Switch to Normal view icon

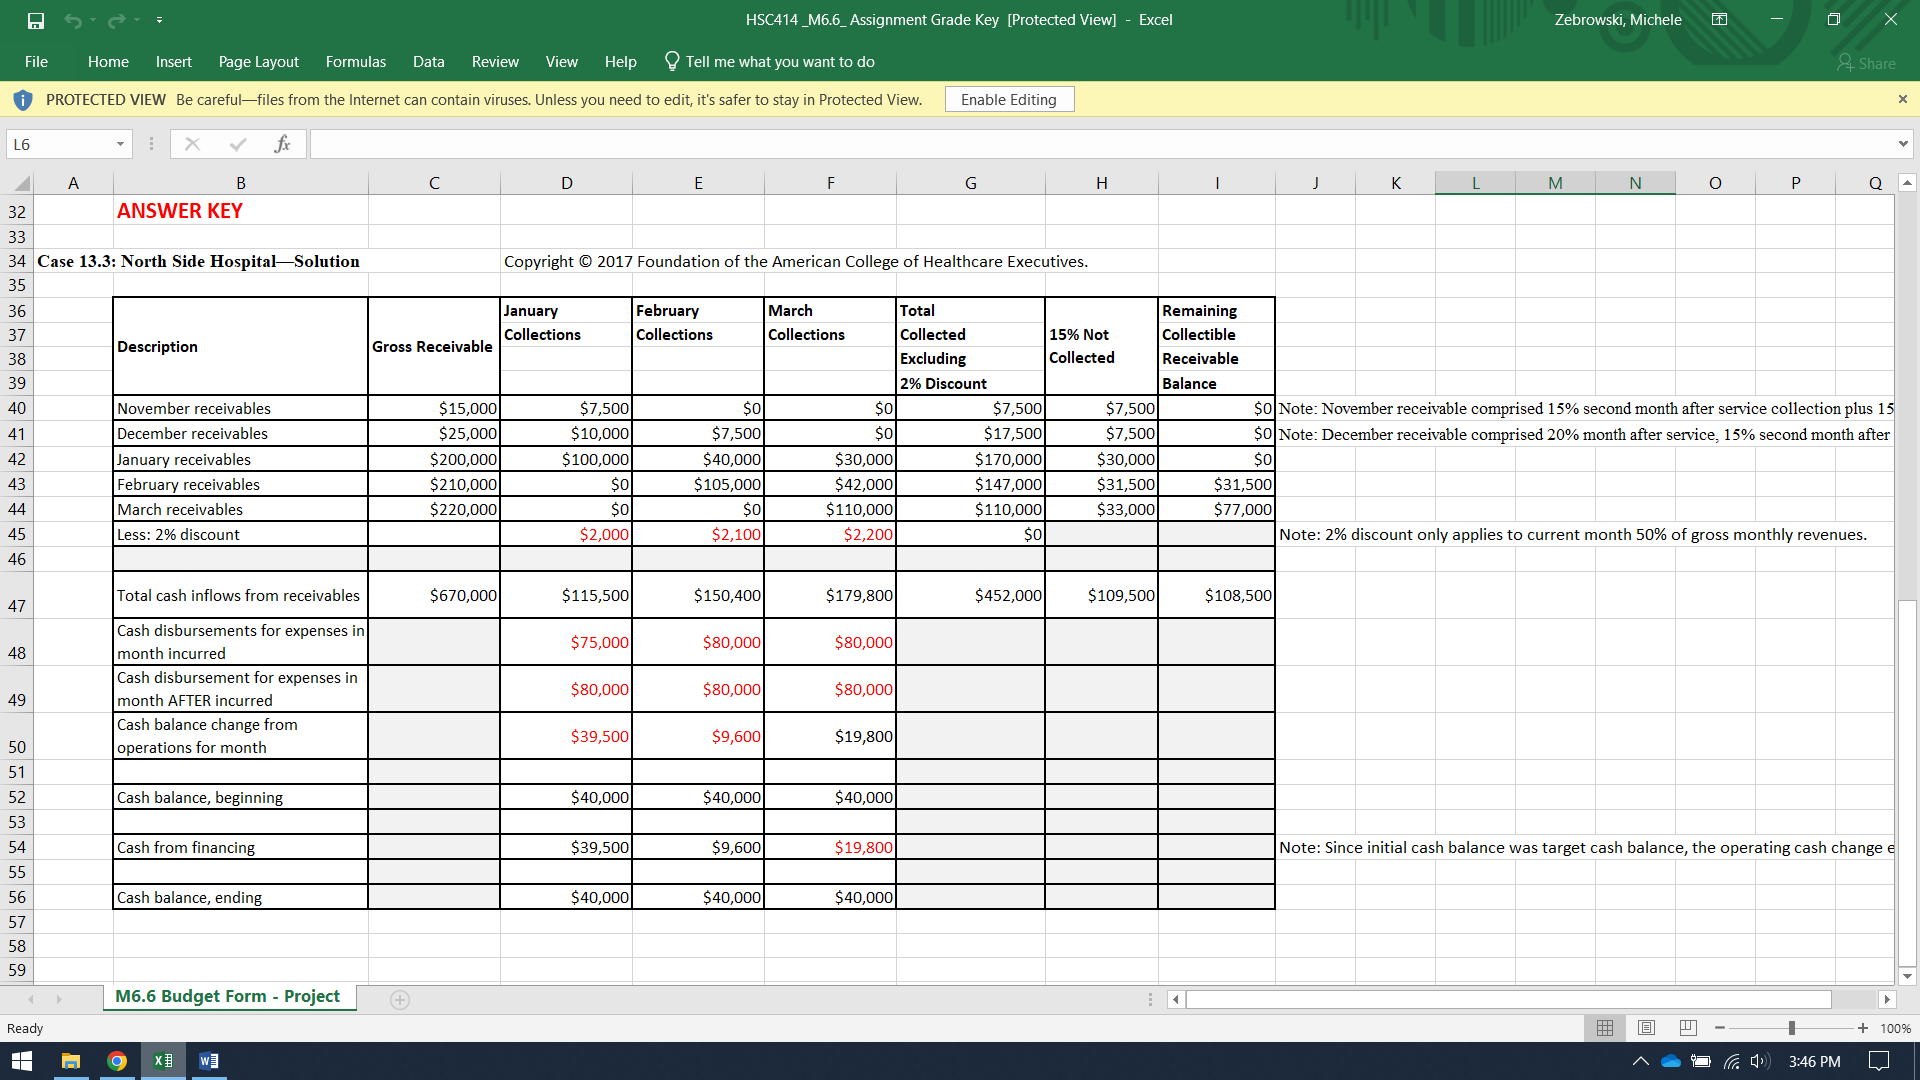coord(1605,1028)
